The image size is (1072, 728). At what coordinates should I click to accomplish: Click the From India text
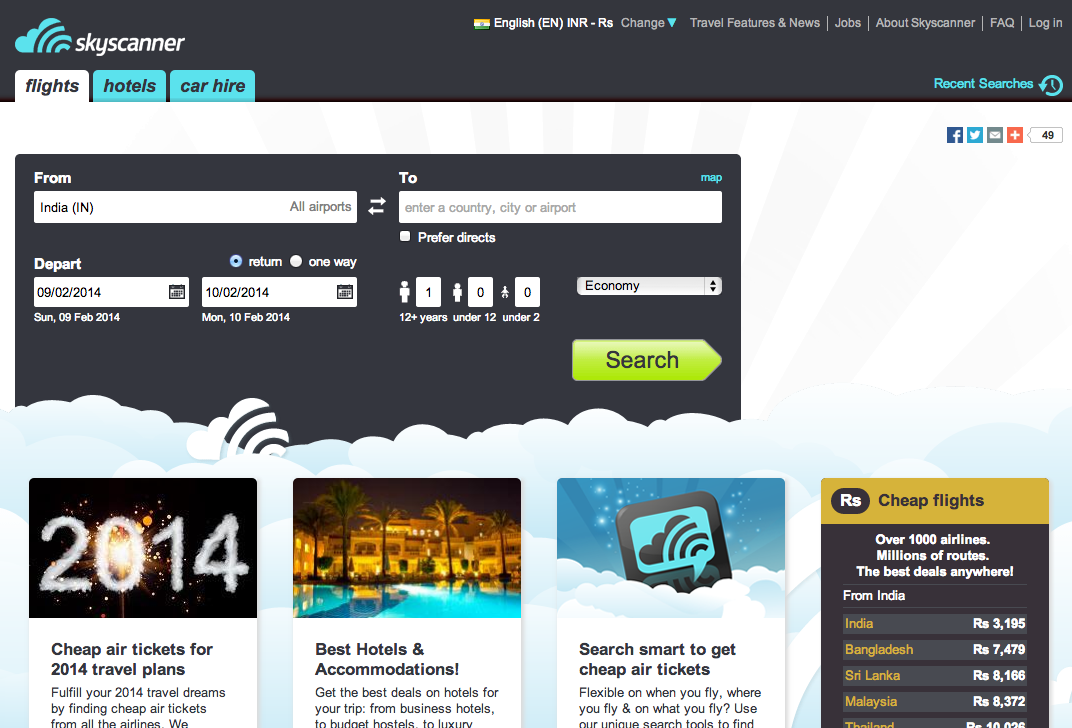tap(874, 595)
